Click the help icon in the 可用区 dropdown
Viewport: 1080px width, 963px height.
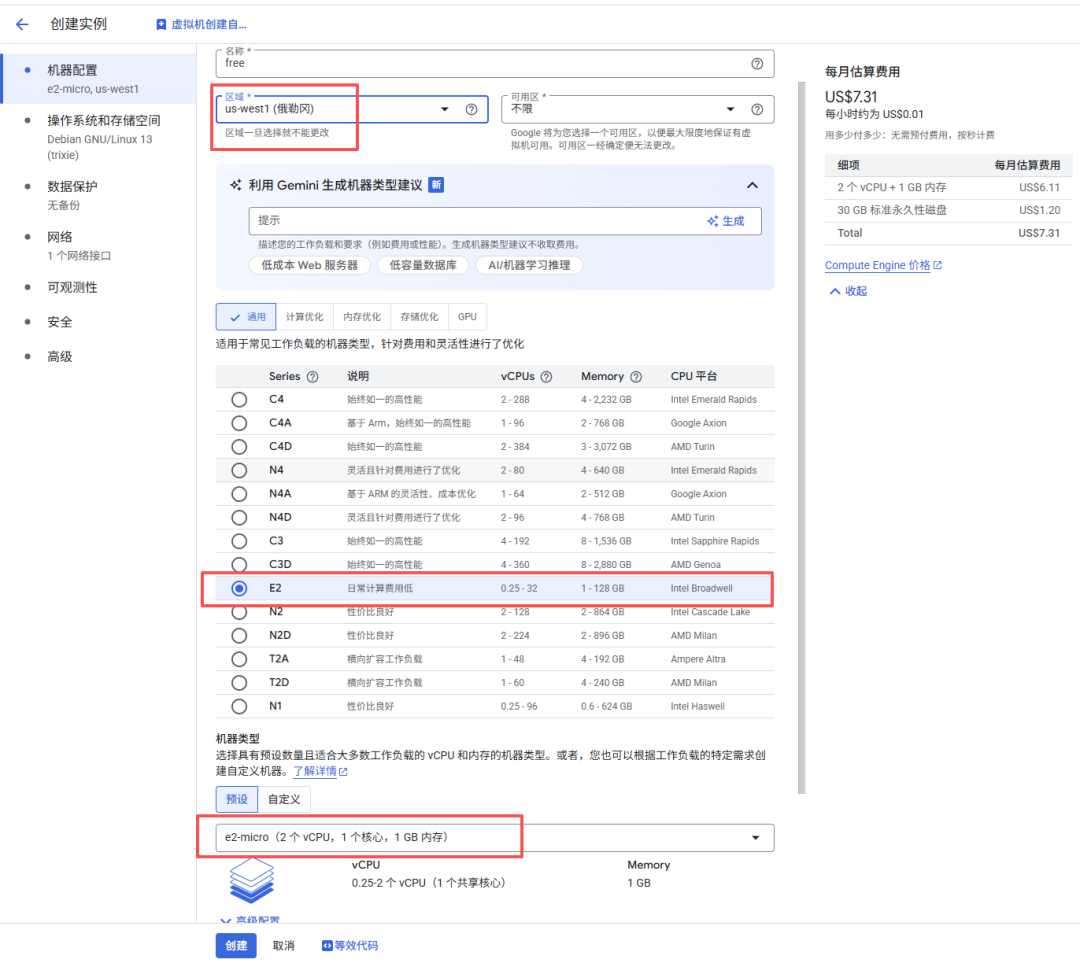[757, 109]
